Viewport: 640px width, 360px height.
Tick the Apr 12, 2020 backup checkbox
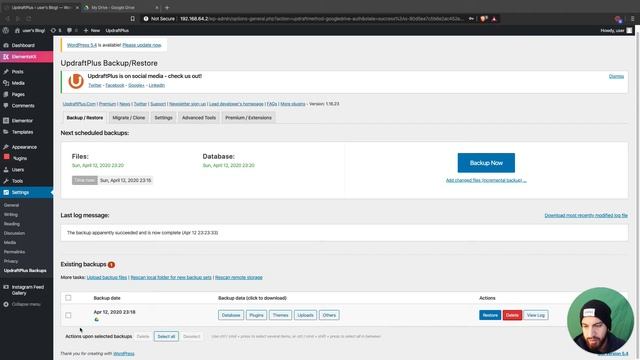68,315
